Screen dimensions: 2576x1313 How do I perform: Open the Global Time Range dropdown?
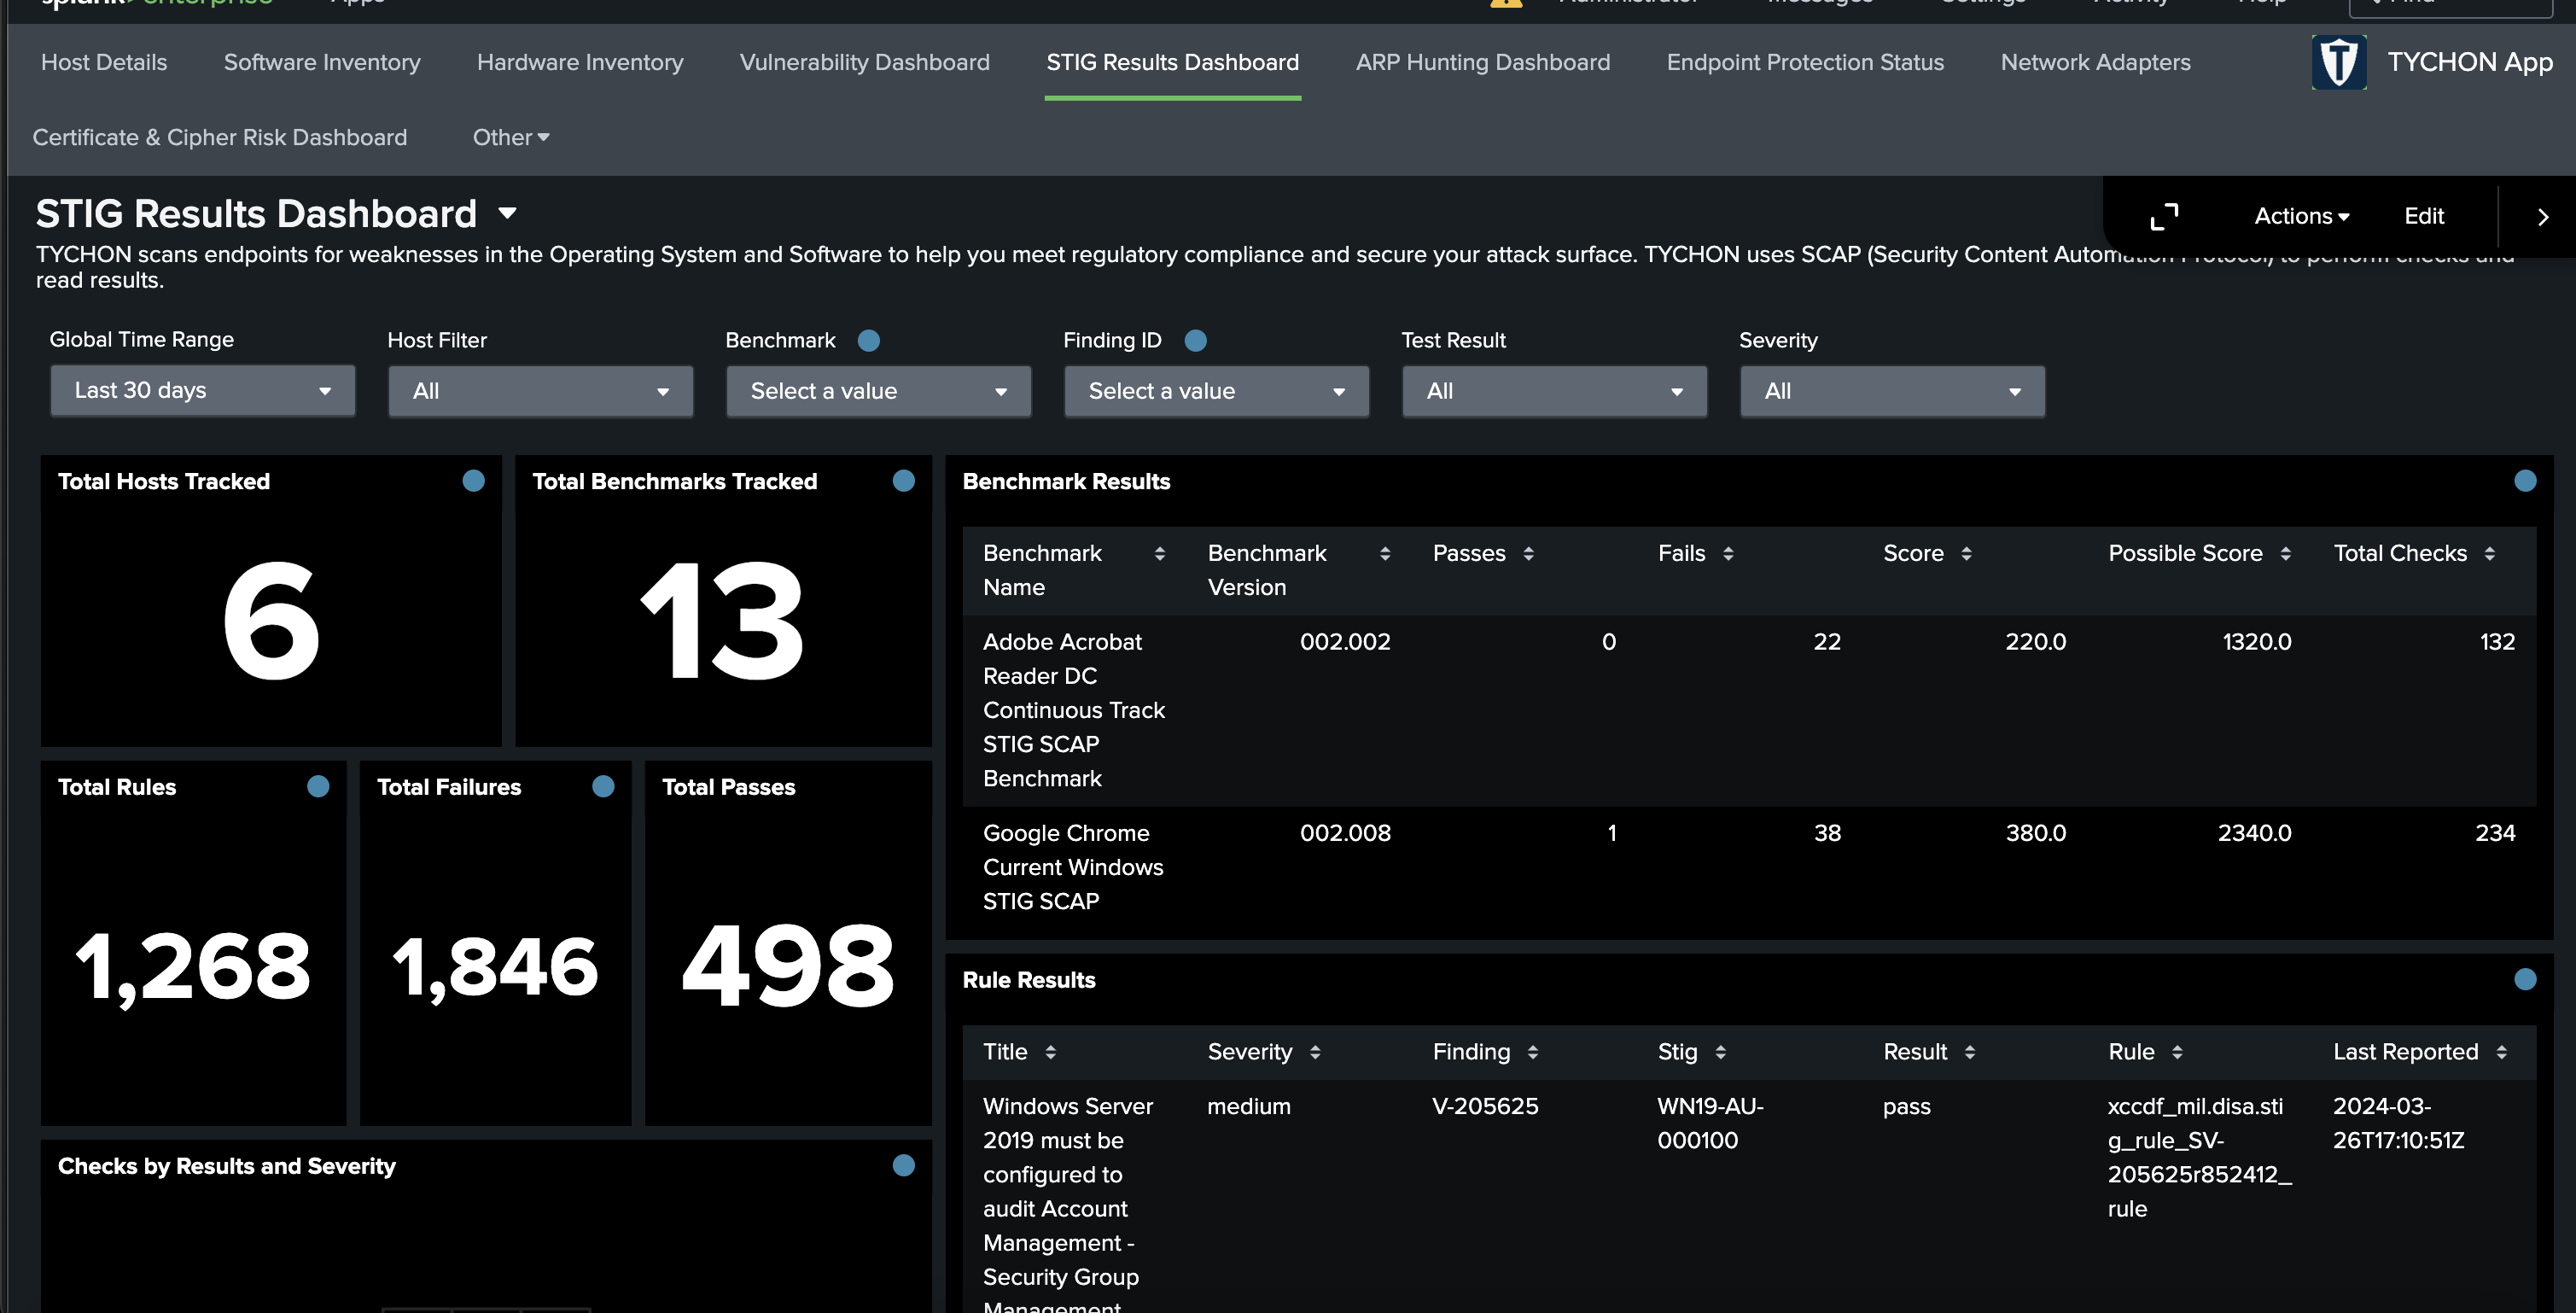203,391
